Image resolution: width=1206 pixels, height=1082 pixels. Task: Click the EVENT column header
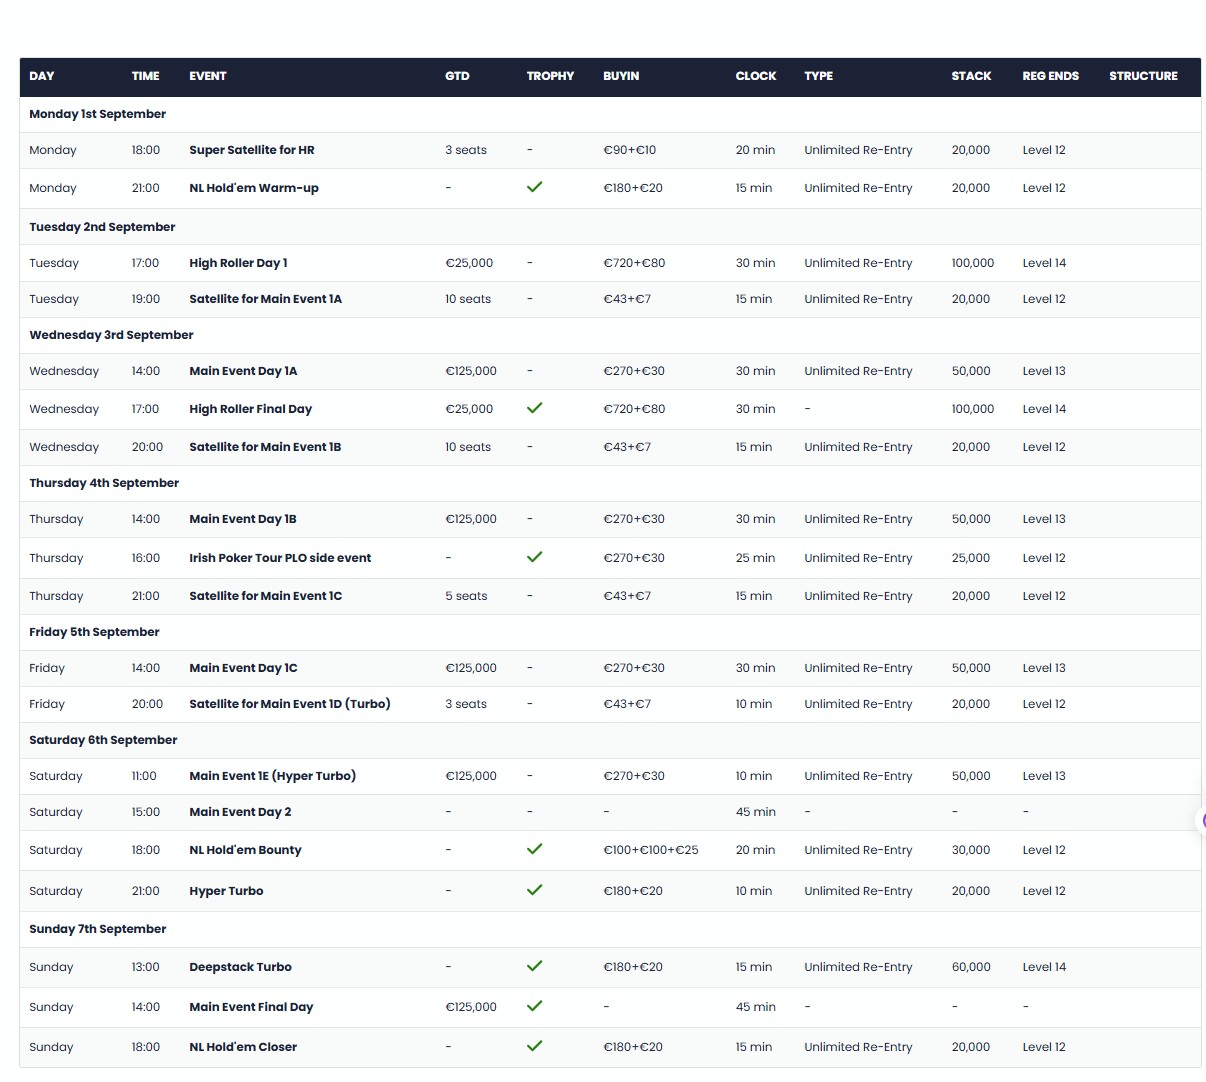[x=208, y=76]
